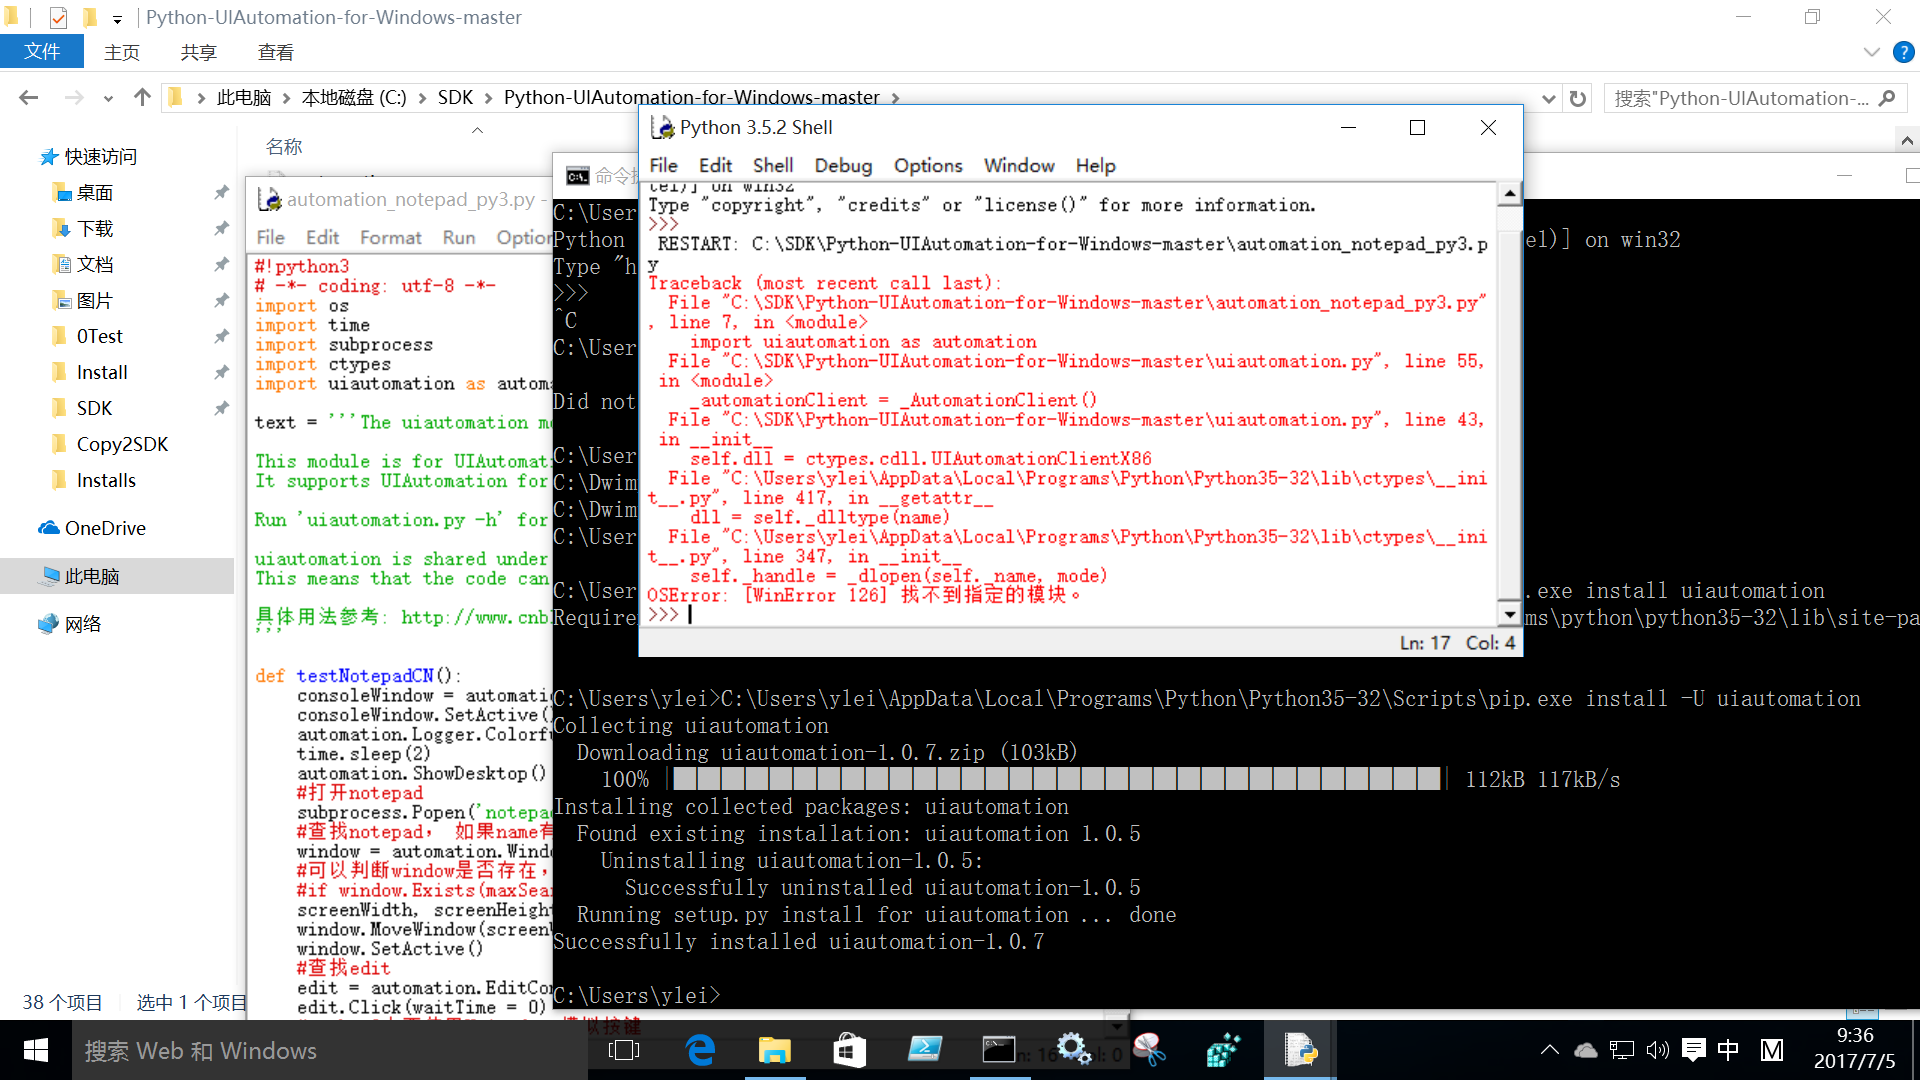Select the Command Prompt taskbar icon

1000,1050
